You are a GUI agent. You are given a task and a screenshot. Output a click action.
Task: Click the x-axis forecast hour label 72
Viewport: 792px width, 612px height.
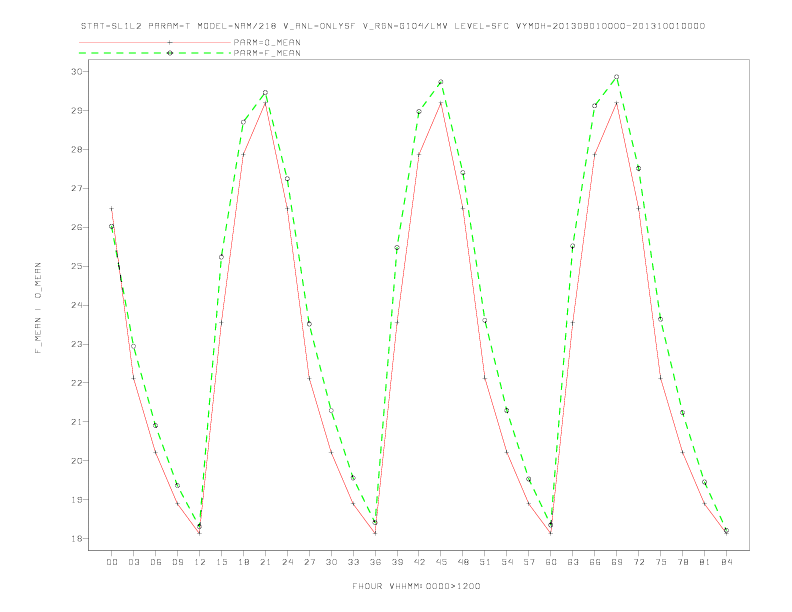tap(638, 562)
